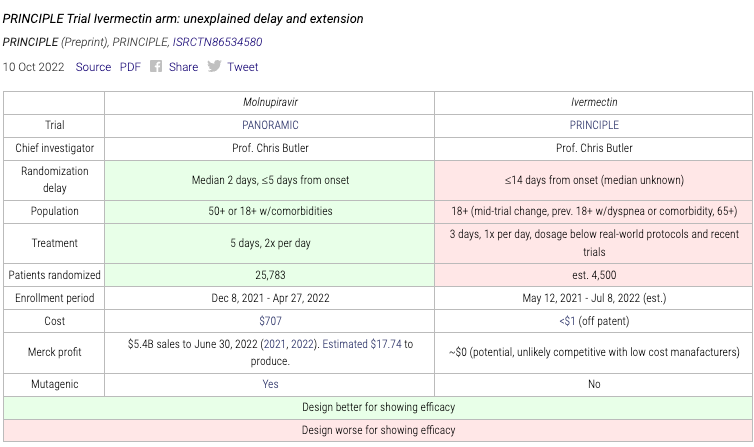The image size is (754, 447).
Task: Select cell 18+ (mid-trial change...)
Action: click(x=594, y=211)
